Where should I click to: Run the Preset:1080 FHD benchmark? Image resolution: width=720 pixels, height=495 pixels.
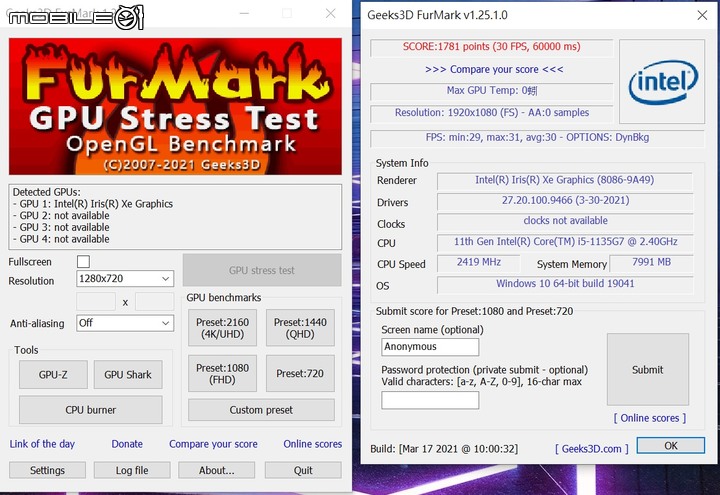[222, 373]
